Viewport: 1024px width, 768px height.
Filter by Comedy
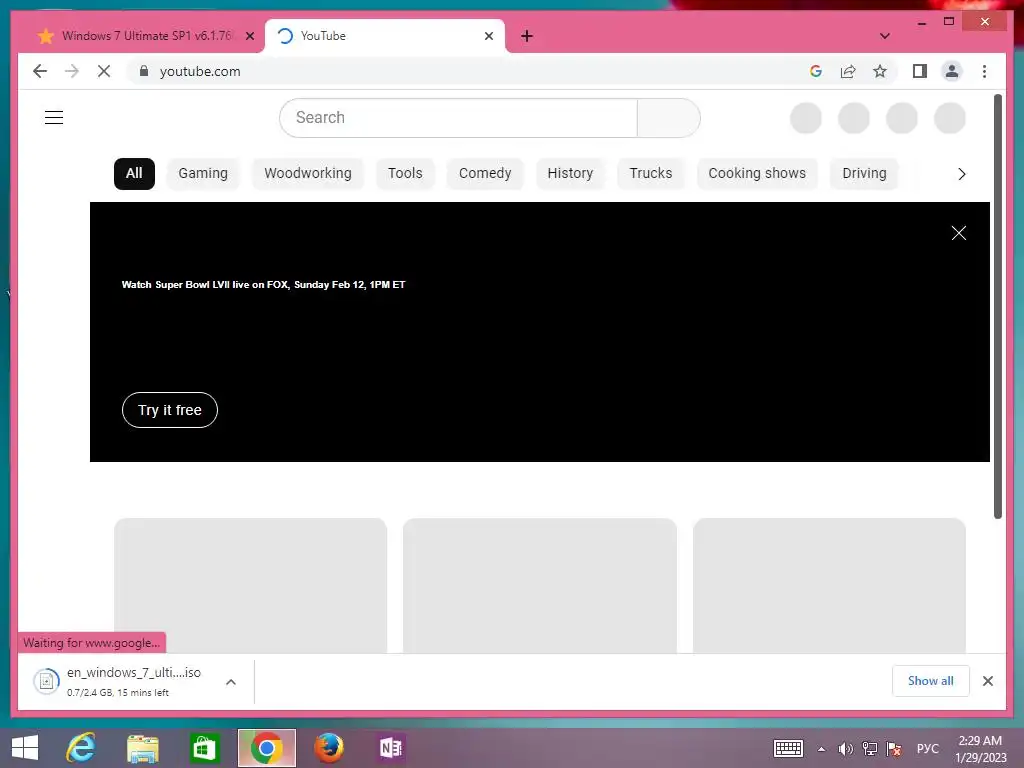click(485, 174)
